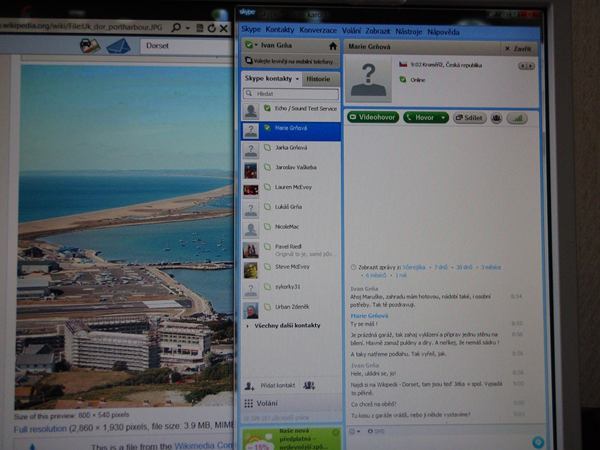Image resolution: width=600 pixels, height=450 pixels.
Task: Show messages from 6 měsíců
Action: click(376, 275)
